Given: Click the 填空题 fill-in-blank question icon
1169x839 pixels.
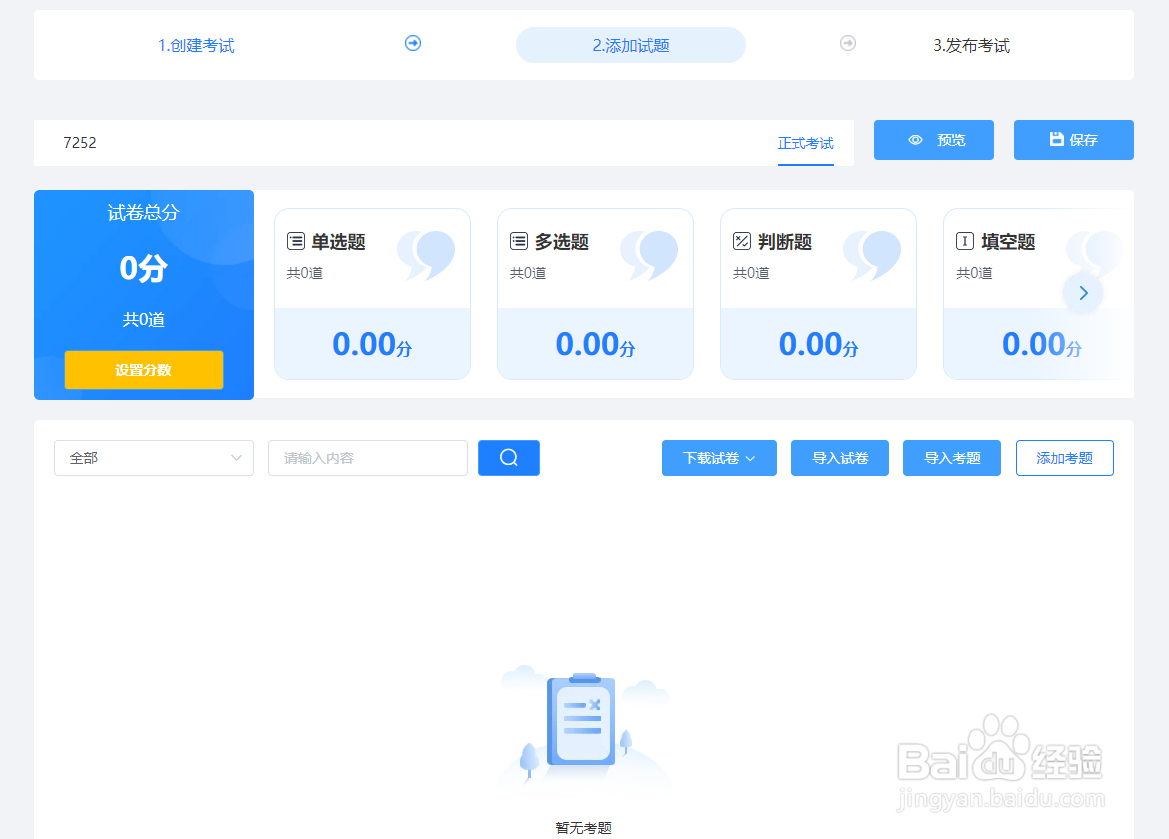Looking at the screenshot, I should click(965, 240).
